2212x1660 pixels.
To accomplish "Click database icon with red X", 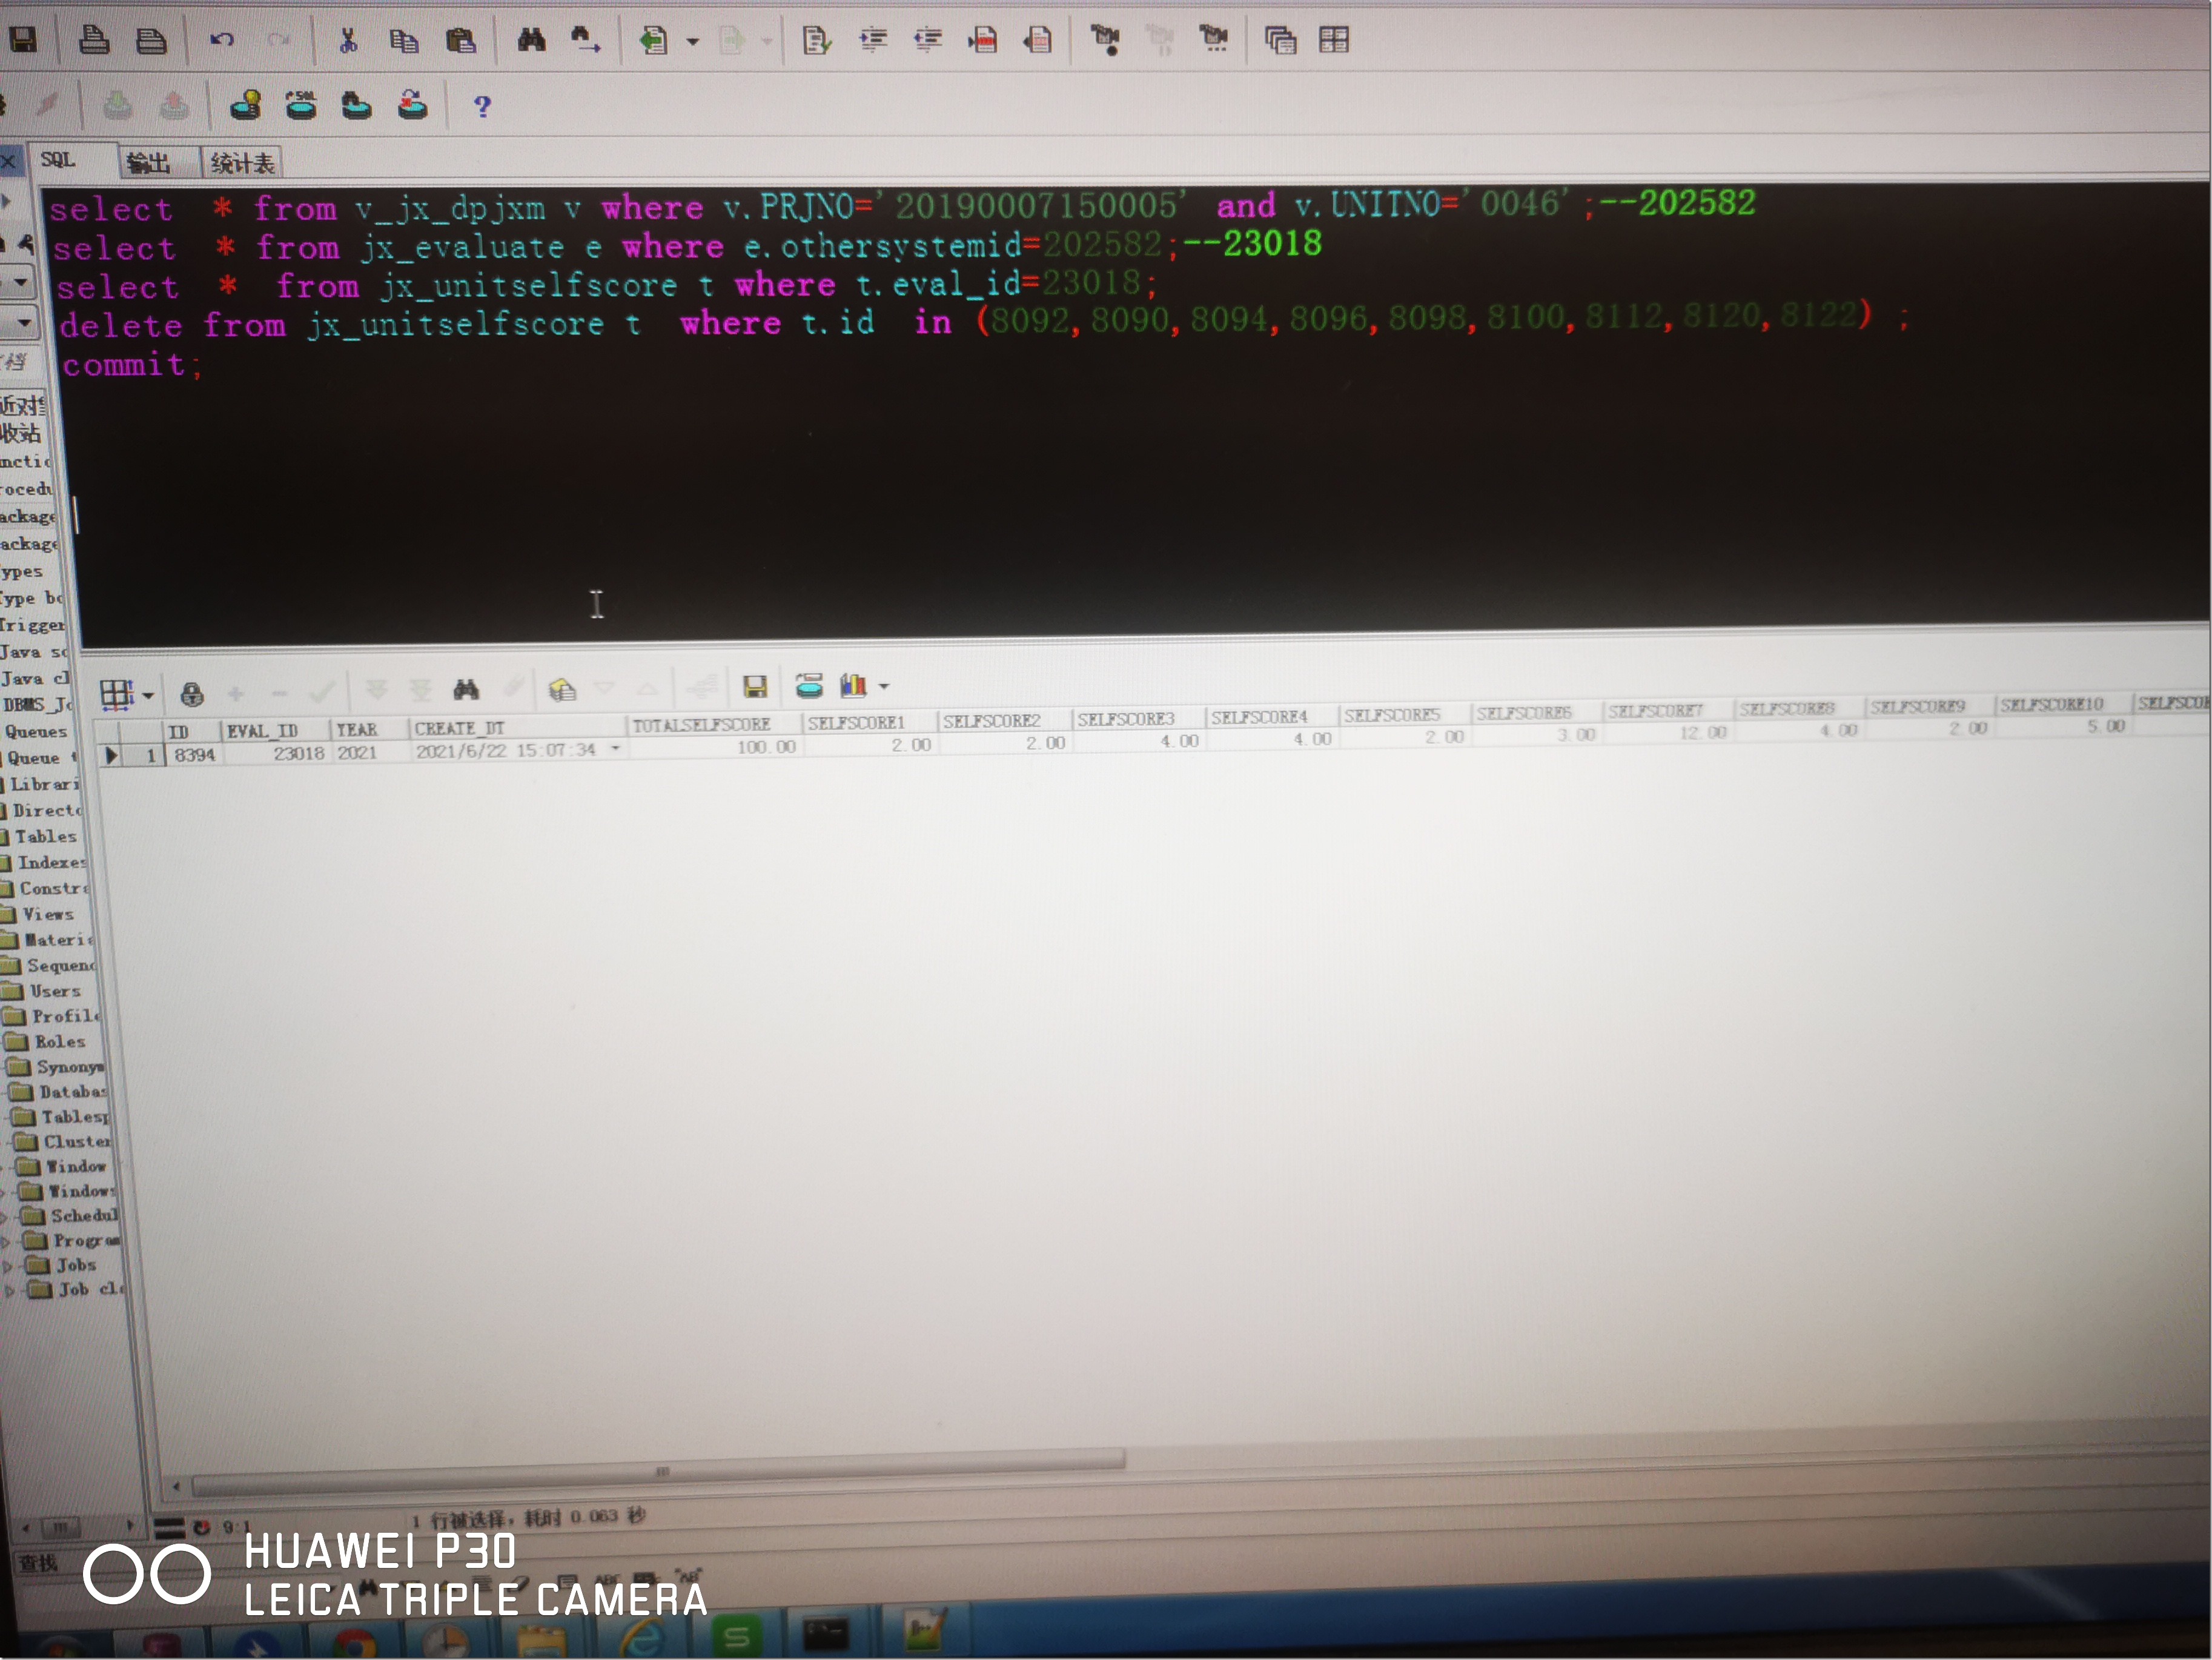I will coord(412,104).
